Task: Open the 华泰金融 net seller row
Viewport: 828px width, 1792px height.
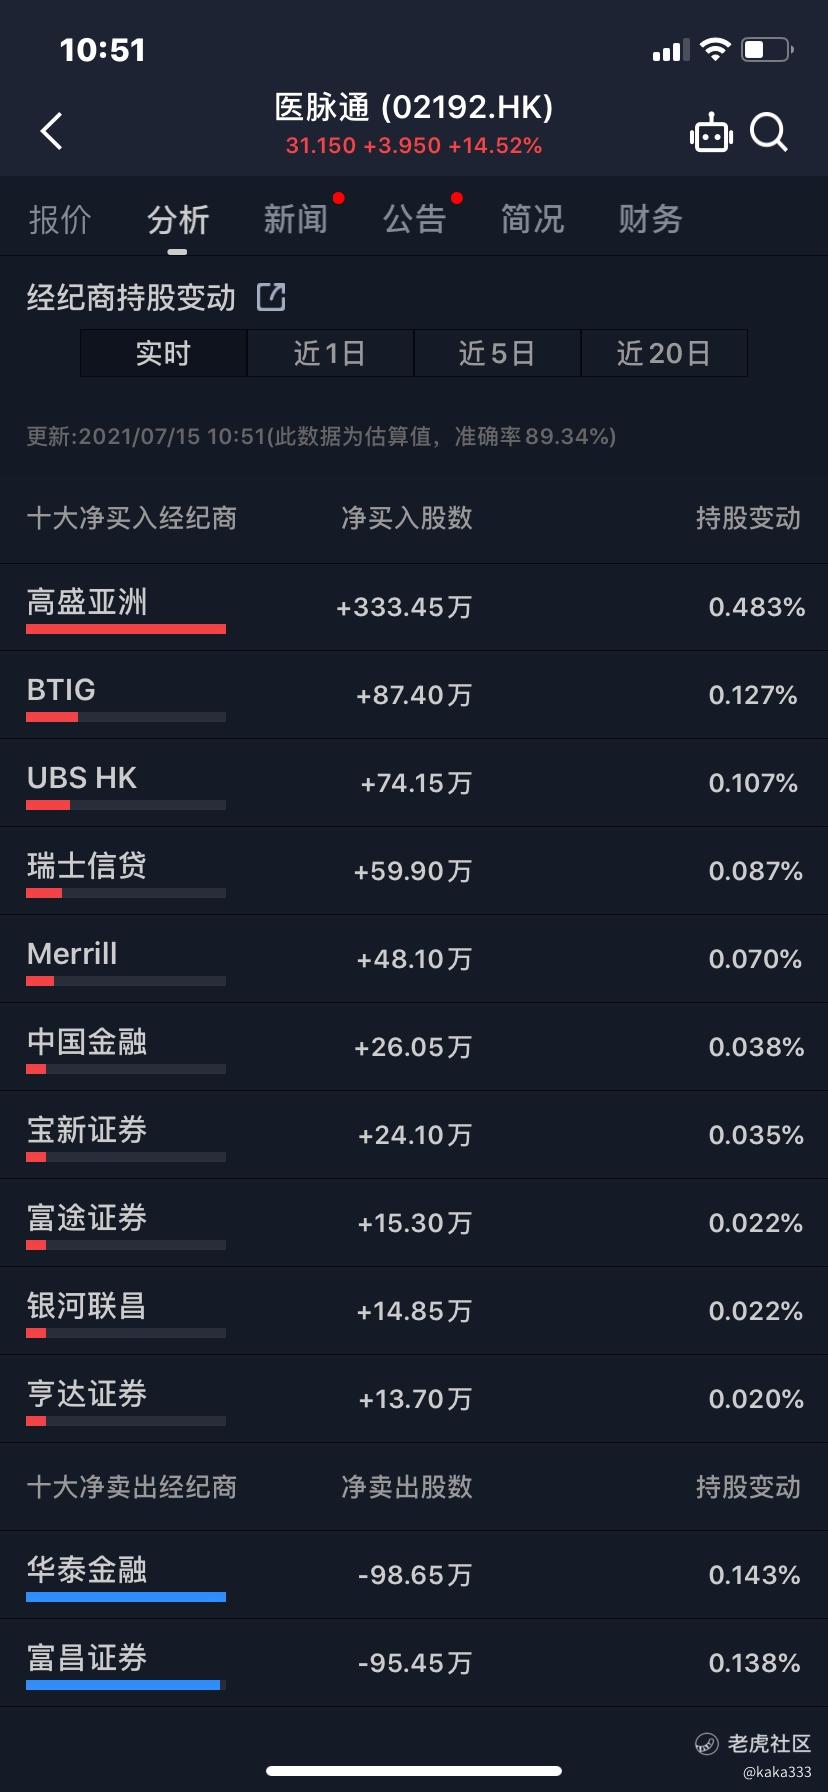Action: click(x=414, y=1575)
